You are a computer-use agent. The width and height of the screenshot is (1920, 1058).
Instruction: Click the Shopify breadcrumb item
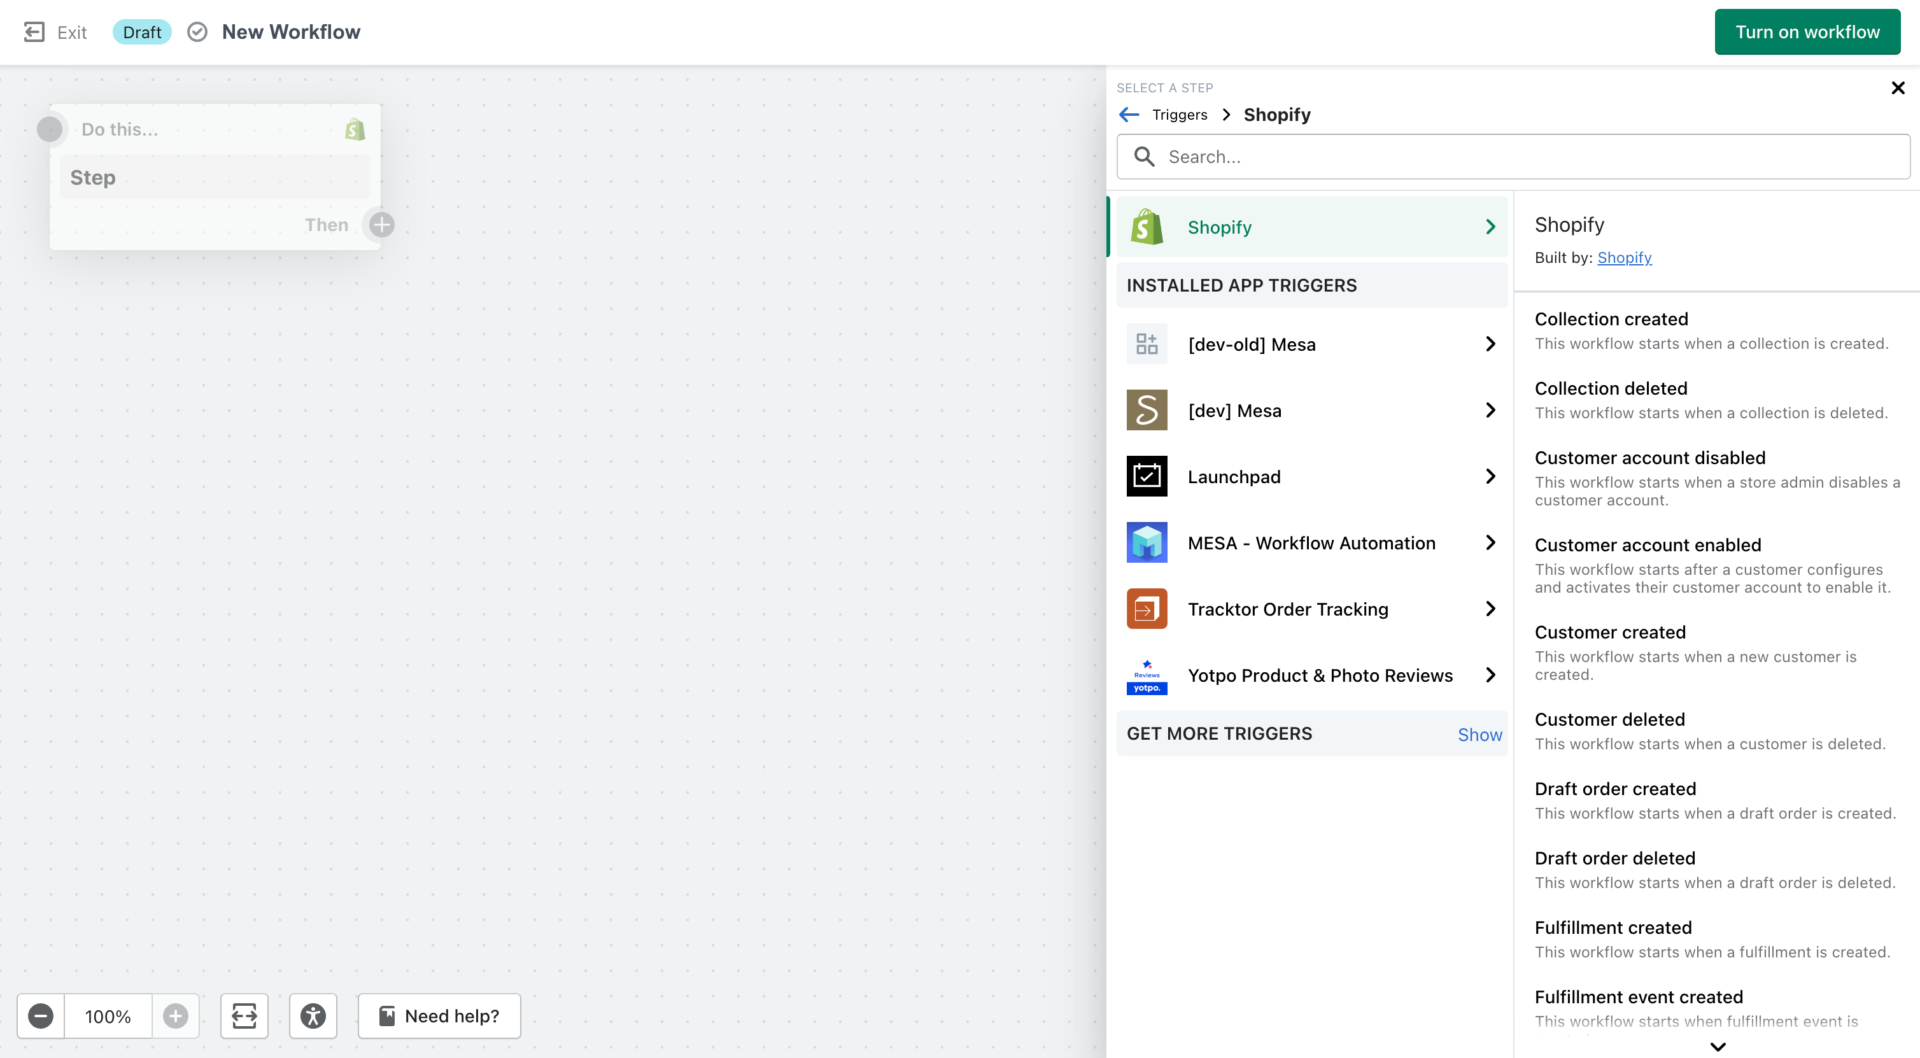click(1276, 114)
